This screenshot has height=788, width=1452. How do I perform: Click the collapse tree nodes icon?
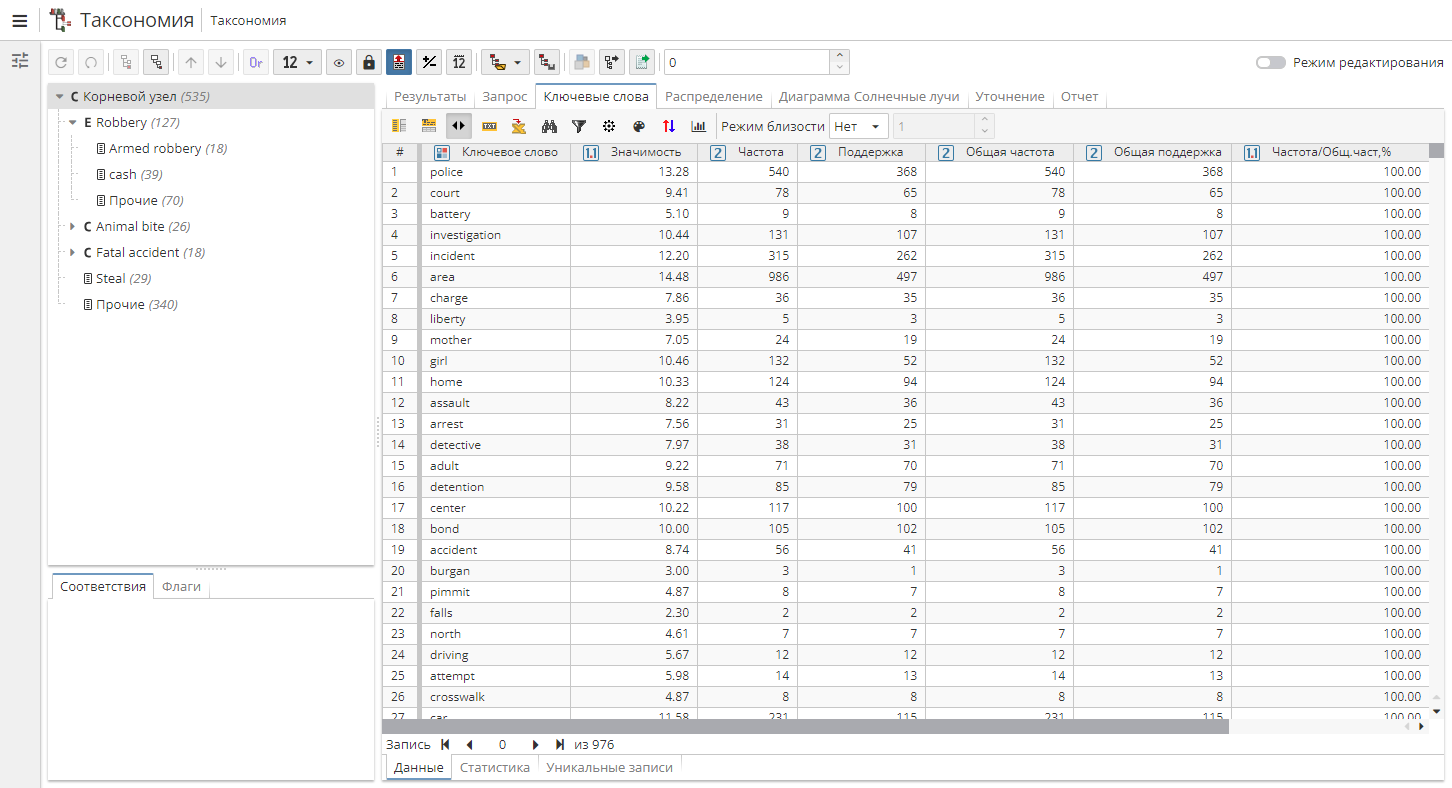click(x=126, y=62)
